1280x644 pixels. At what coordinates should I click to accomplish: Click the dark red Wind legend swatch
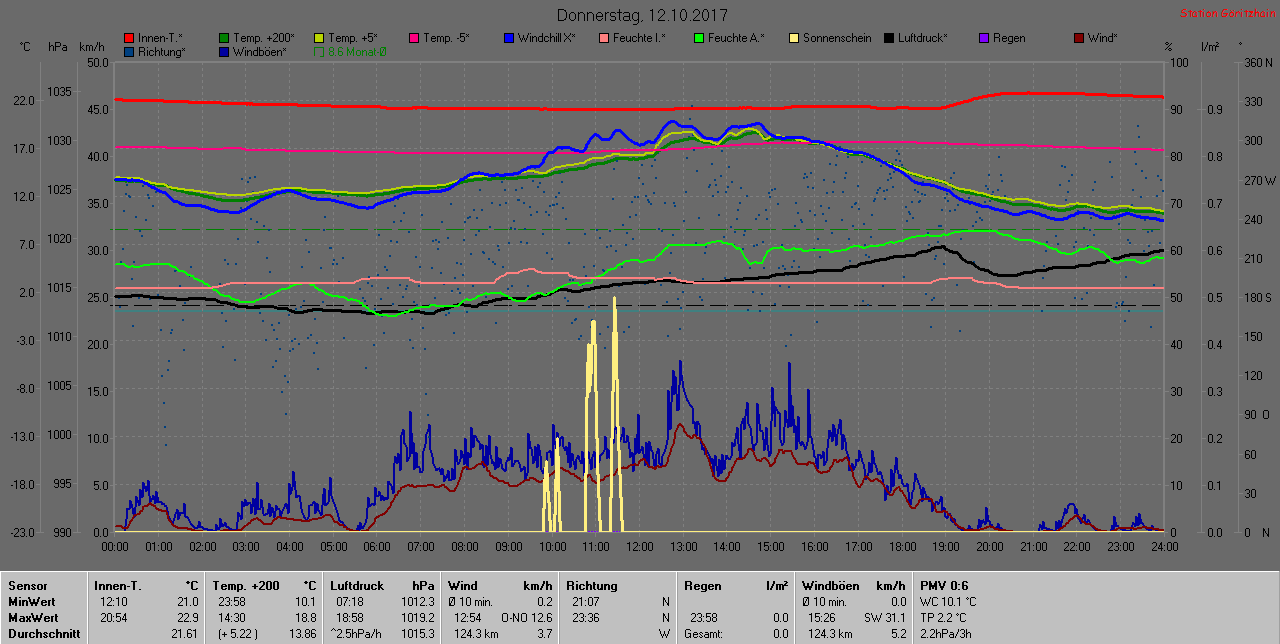click(x=1079, y=38)
